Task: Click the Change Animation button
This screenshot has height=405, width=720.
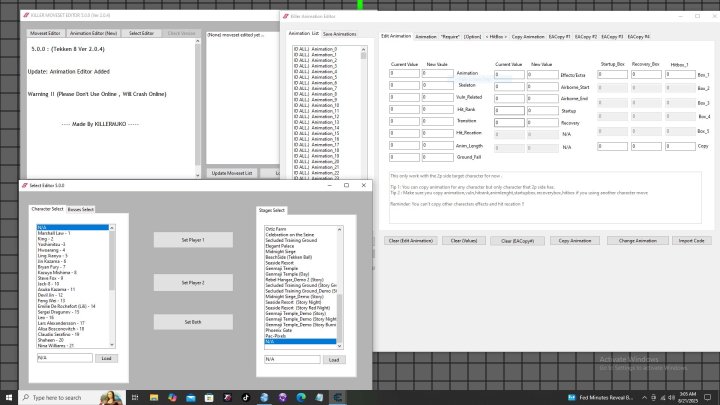Action: (637, 241)
